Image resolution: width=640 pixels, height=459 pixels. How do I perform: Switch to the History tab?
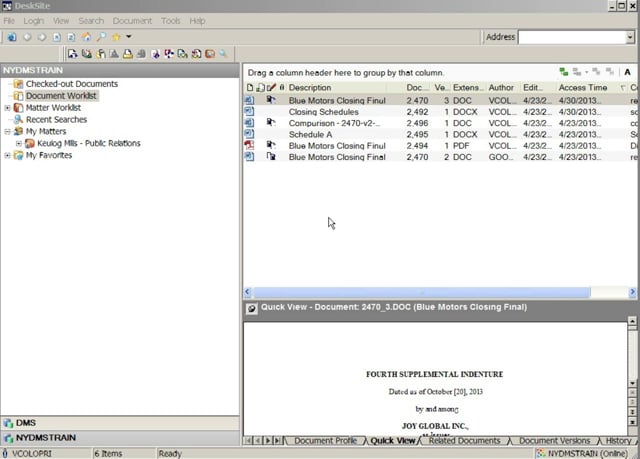click(618, 441)
